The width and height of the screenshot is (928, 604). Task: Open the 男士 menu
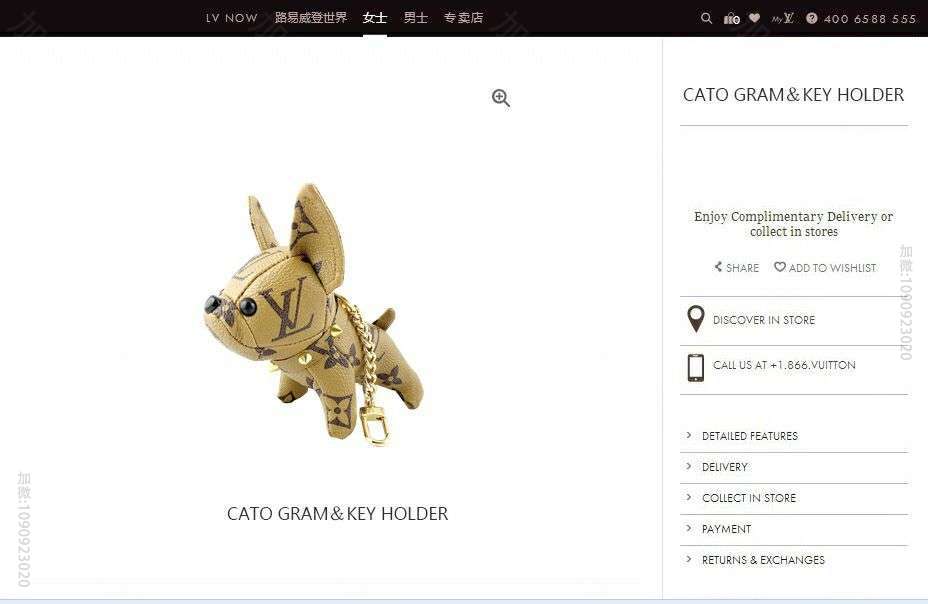pyautogui.click(x=415, y=18)
